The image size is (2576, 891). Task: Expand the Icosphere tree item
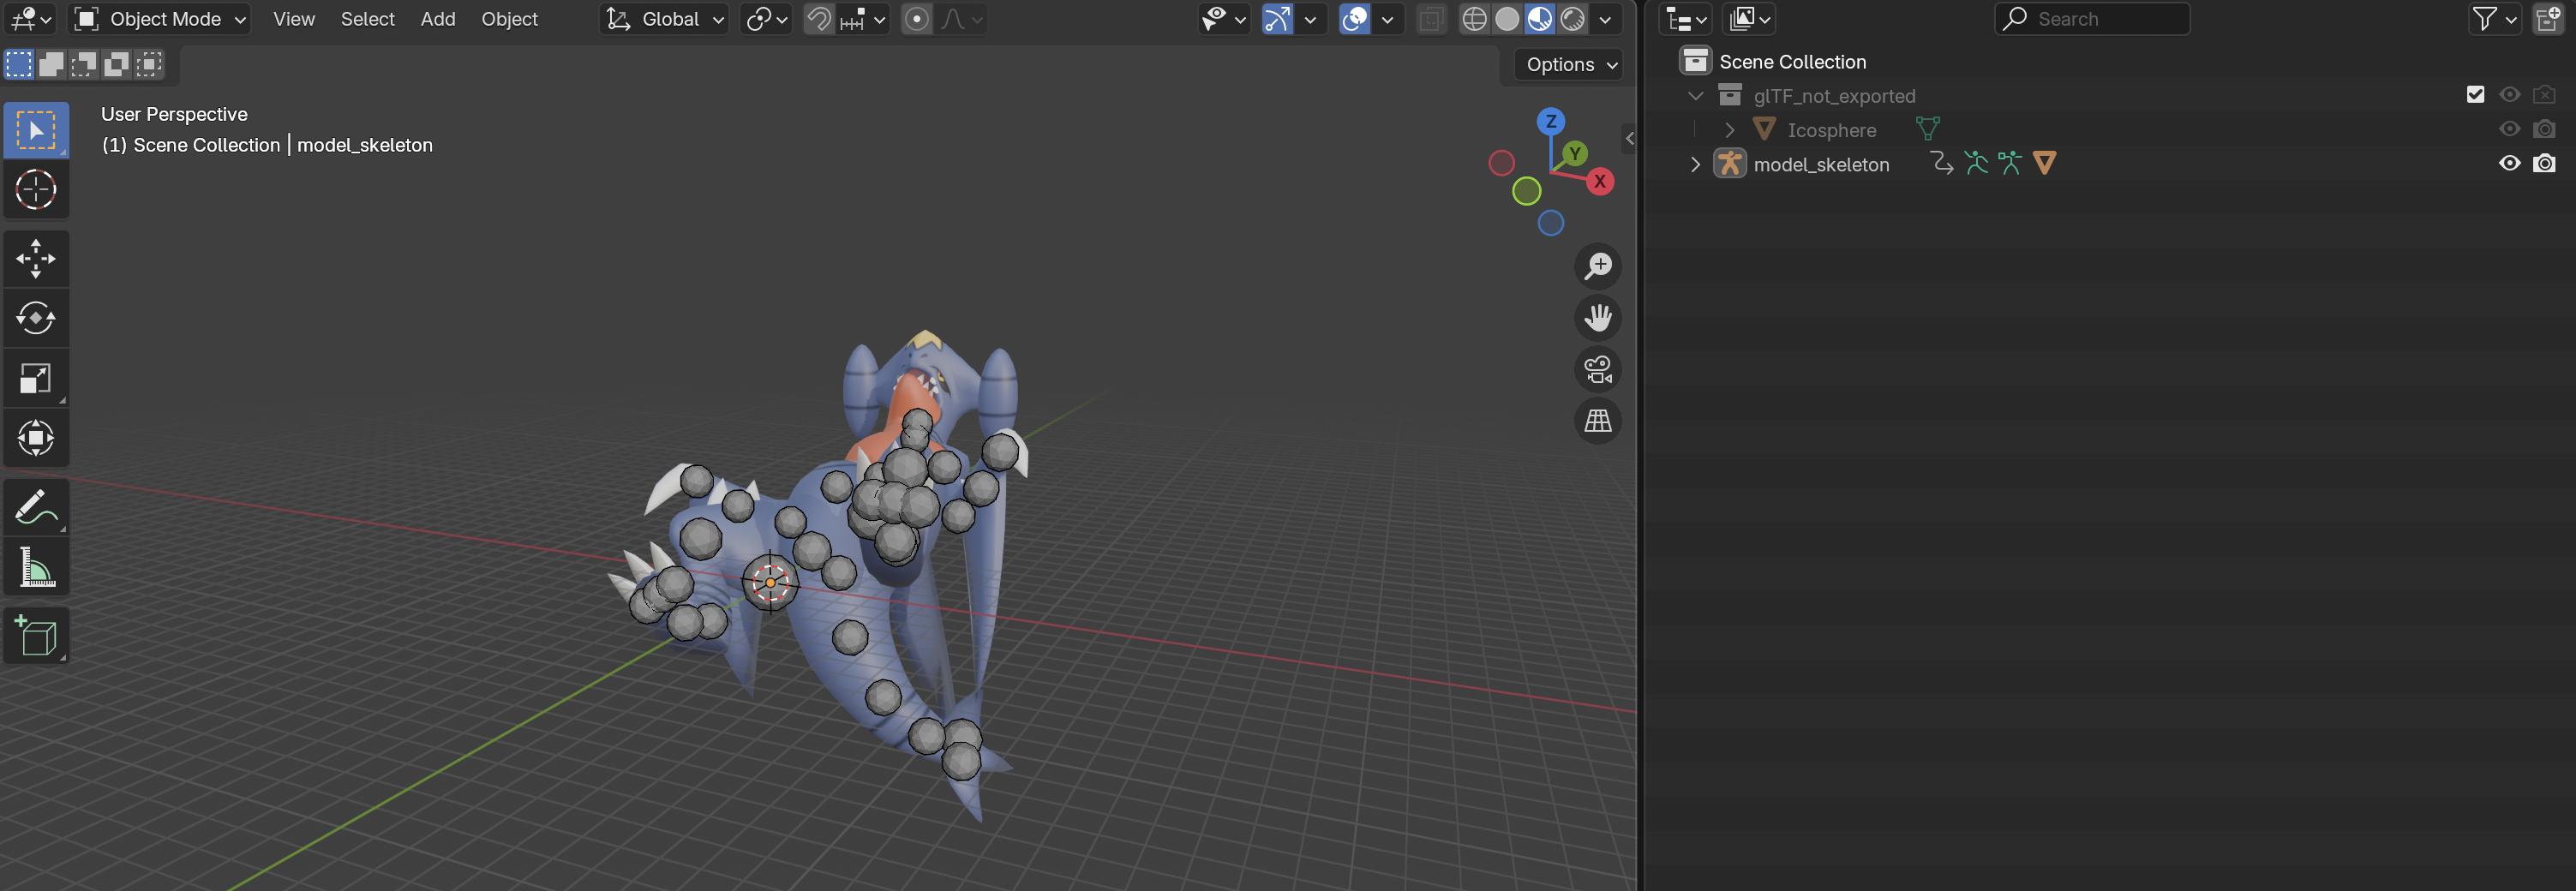click(1729, 130)
